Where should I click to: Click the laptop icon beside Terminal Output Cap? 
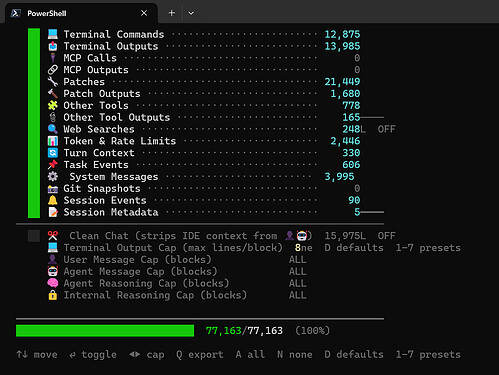tap(53, 248)
